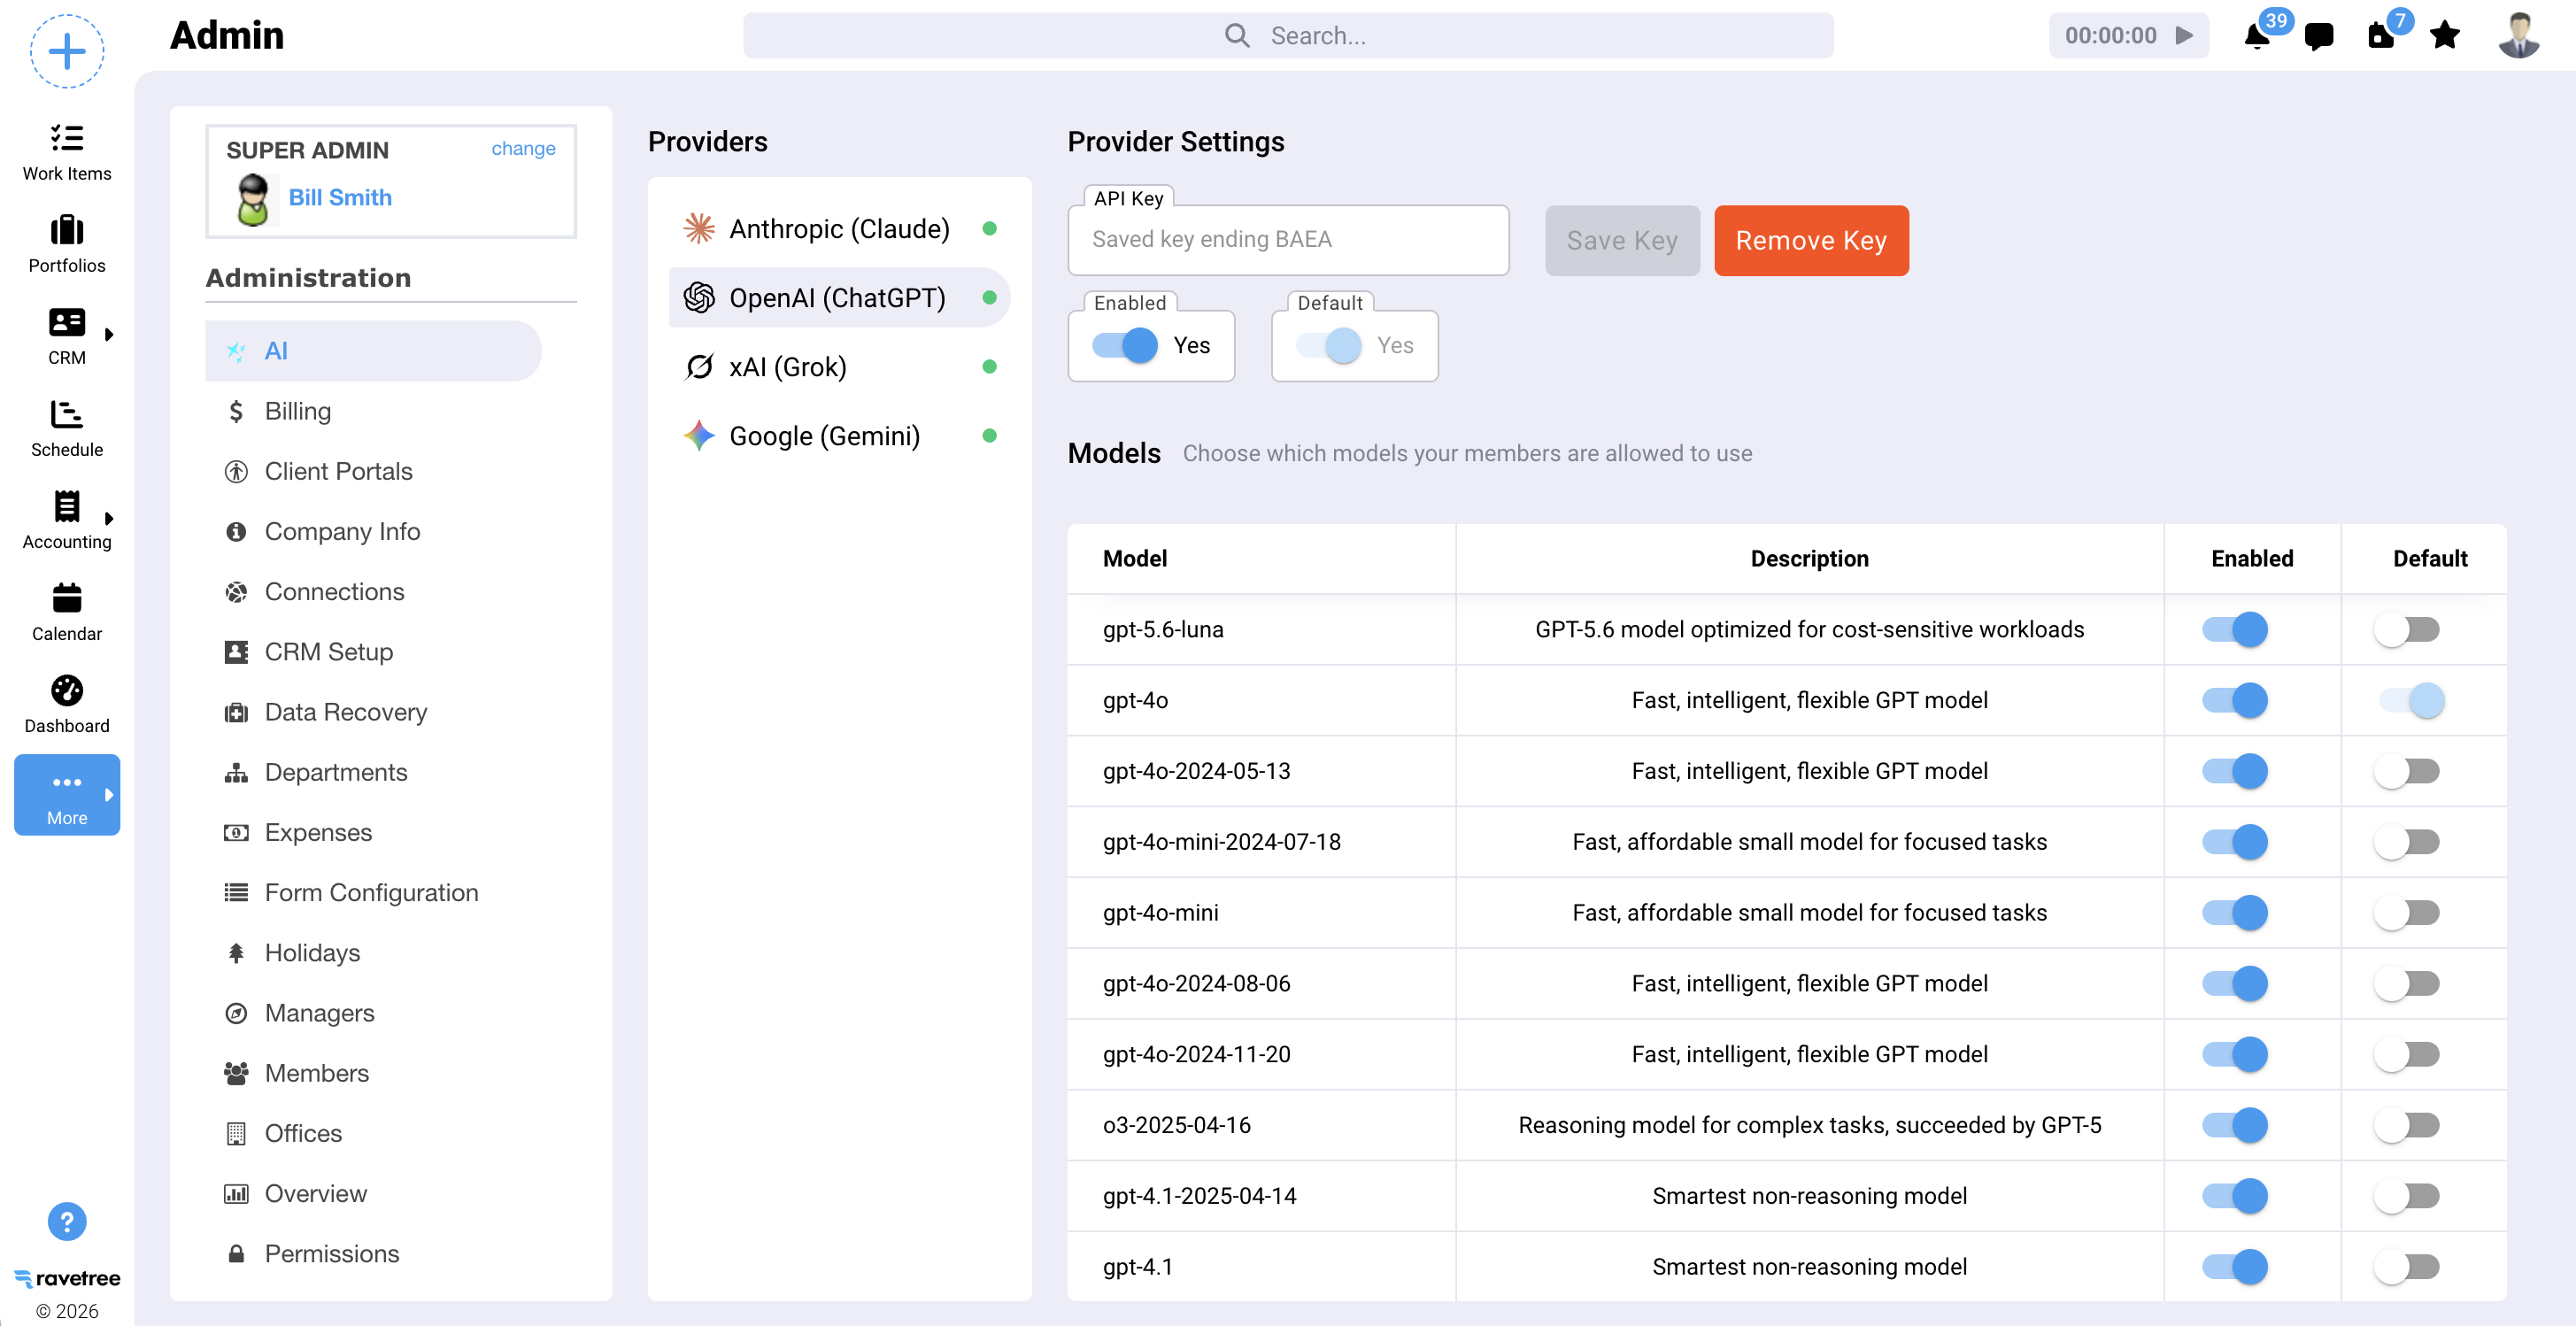Click the Super Admin avatar image
Image resolution: width=2576 pixels, height=1326 pixels.
(x=253, y=200)
